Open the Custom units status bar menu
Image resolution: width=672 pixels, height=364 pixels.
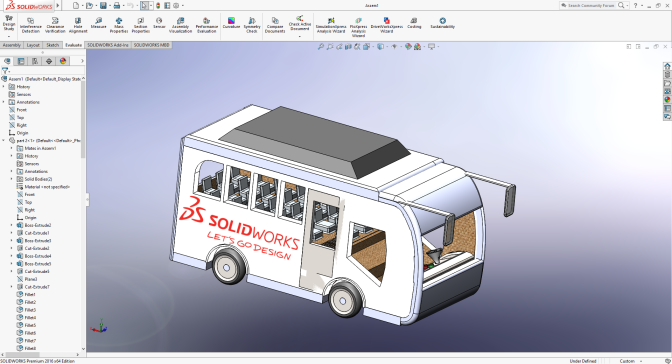pyautogui.click(x=631, y=361)
